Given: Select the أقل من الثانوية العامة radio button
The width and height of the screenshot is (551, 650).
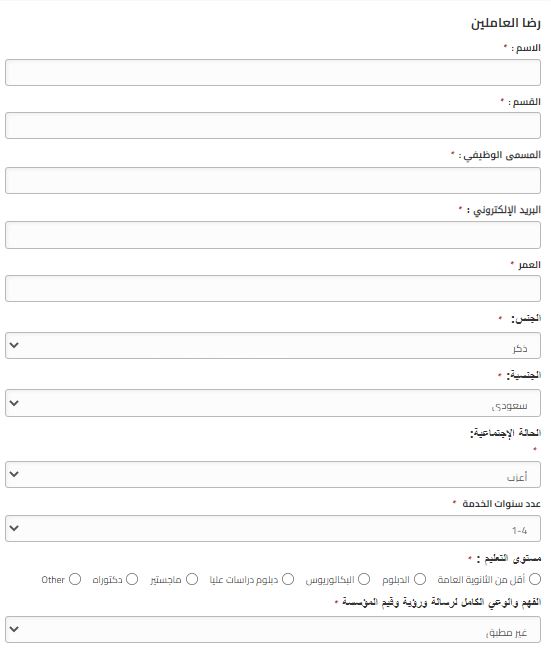Looking at the screenshot, I should (x=535, y=579).
